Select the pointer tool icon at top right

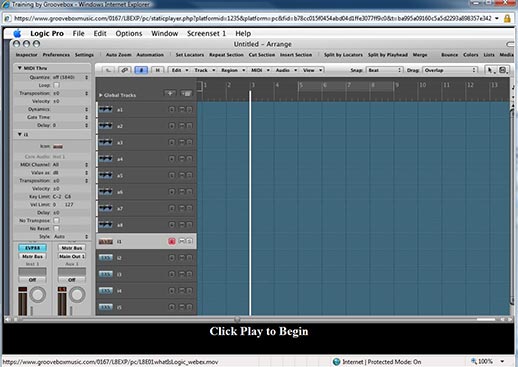[x=490, y=70]
